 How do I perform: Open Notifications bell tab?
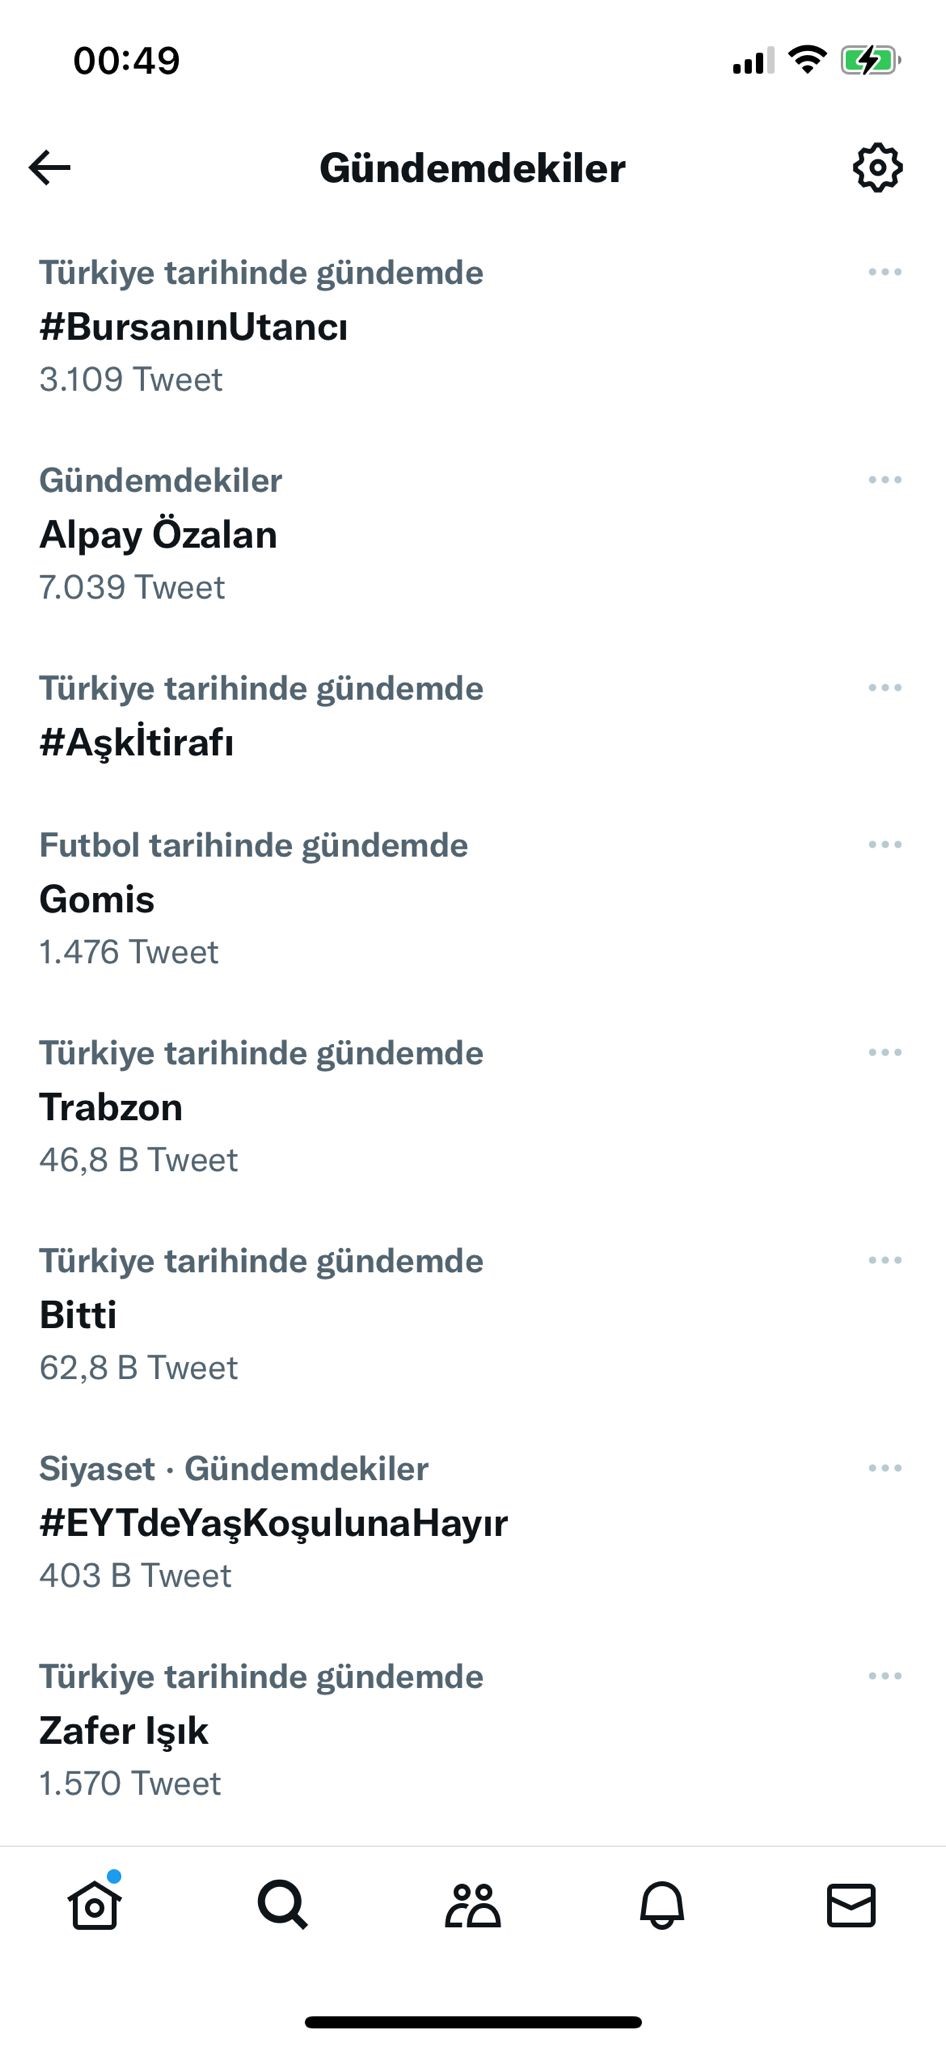pos(661,1904)
